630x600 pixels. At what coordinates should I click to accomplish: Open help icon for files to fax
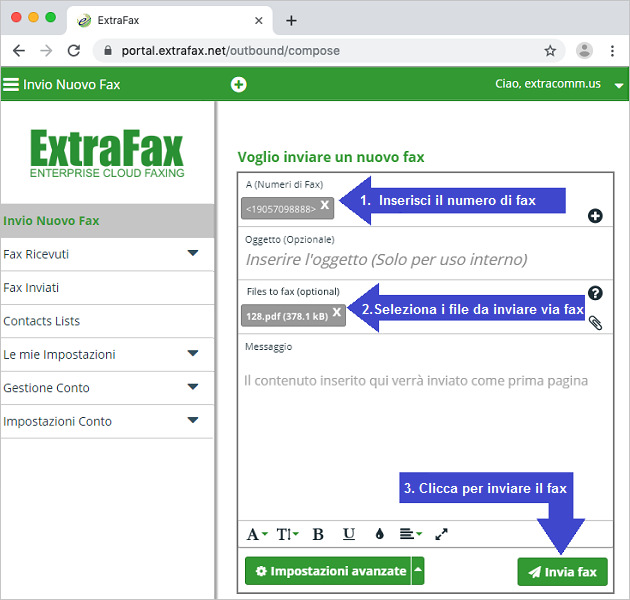(595, 293)
